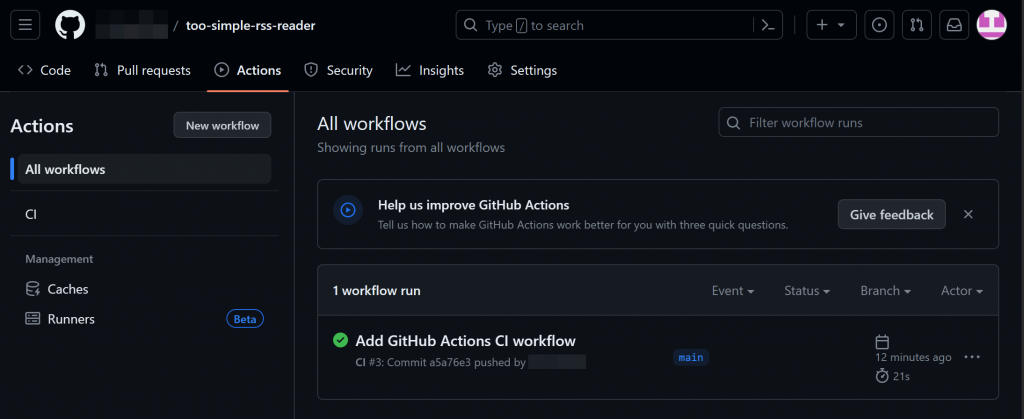
Task: Open the Issues icon in header
Action: [879, 25]
